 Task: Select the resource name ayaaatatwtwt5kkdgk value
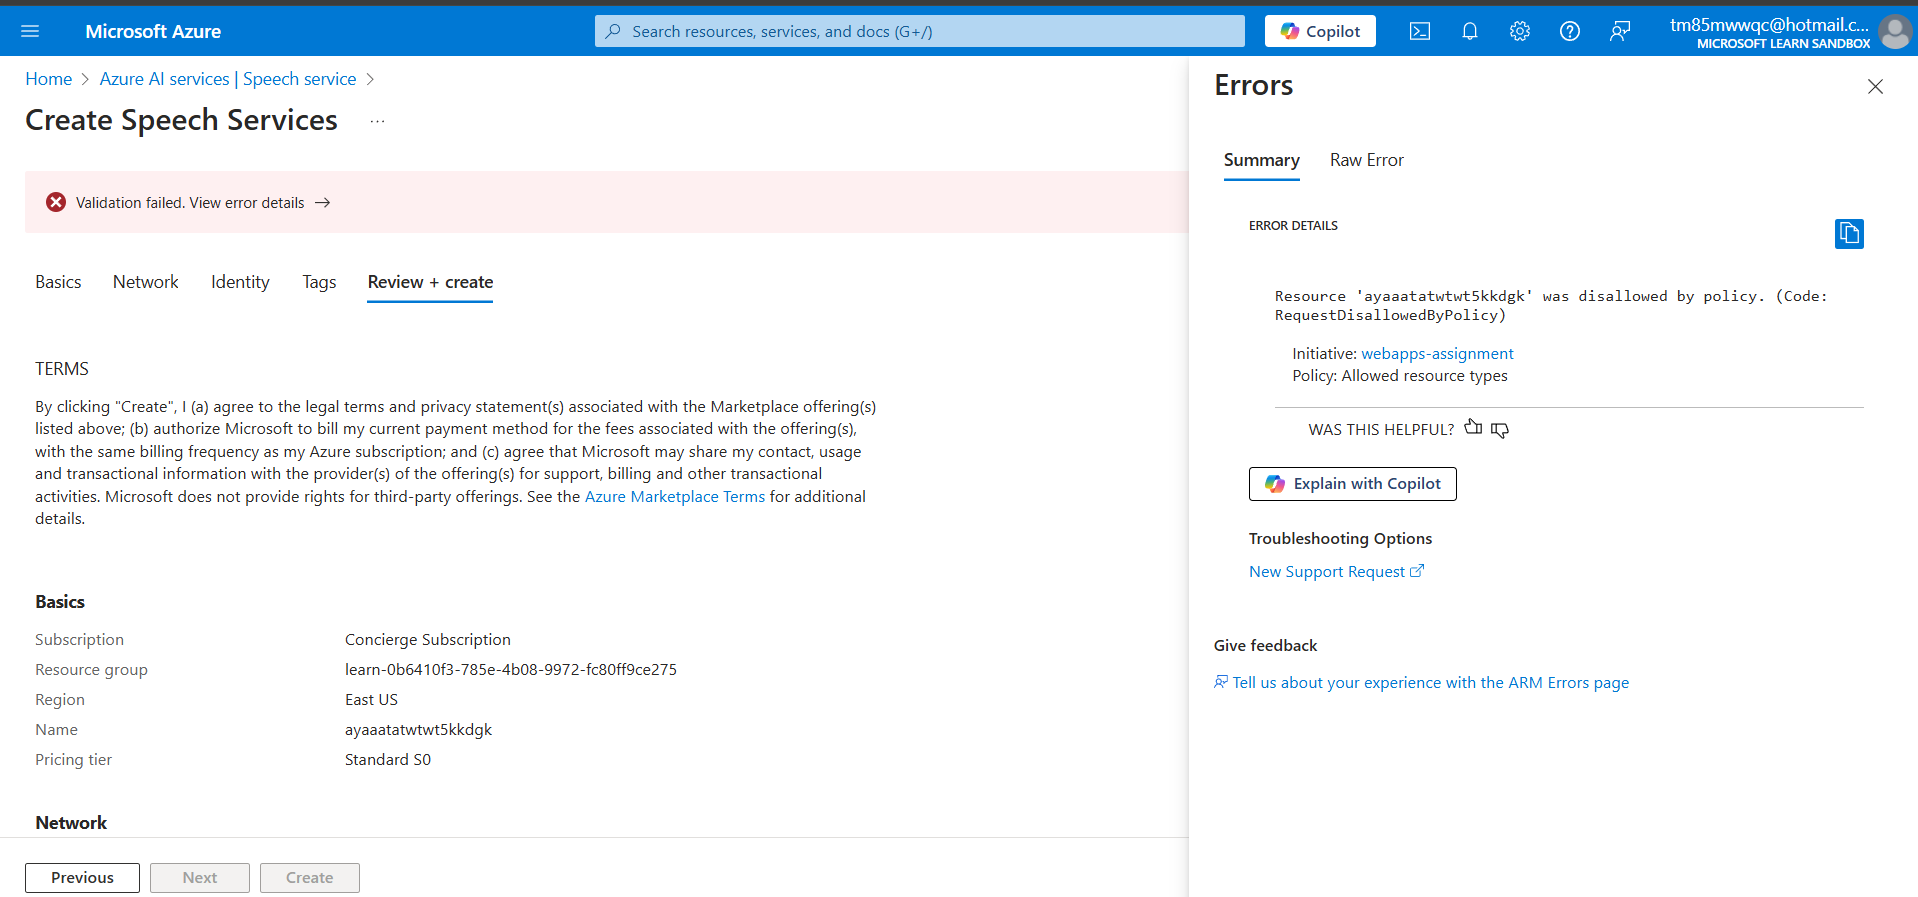tap(418, 729)
